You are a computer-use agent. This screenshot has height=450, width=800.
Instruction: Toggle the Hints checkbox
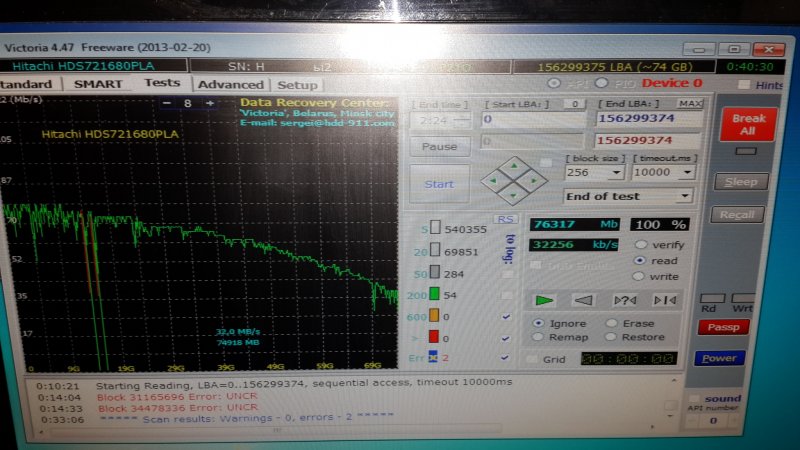744,85
